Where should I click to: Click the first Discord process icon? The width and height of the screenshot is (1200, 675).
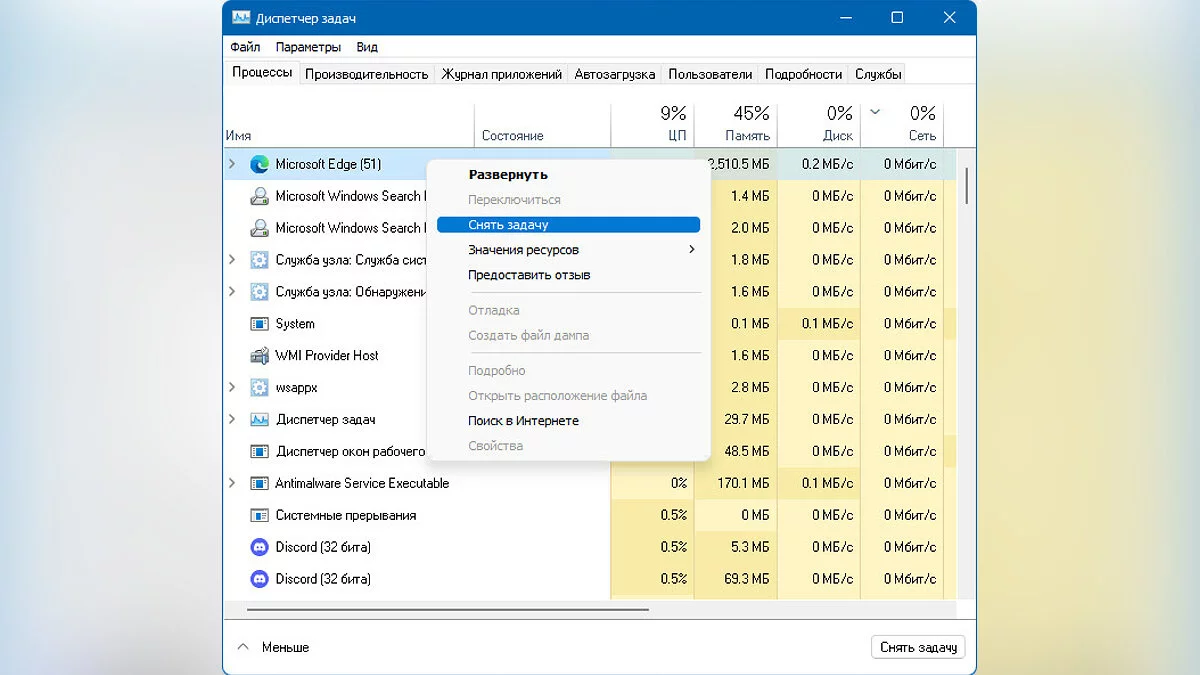(260, 548)
